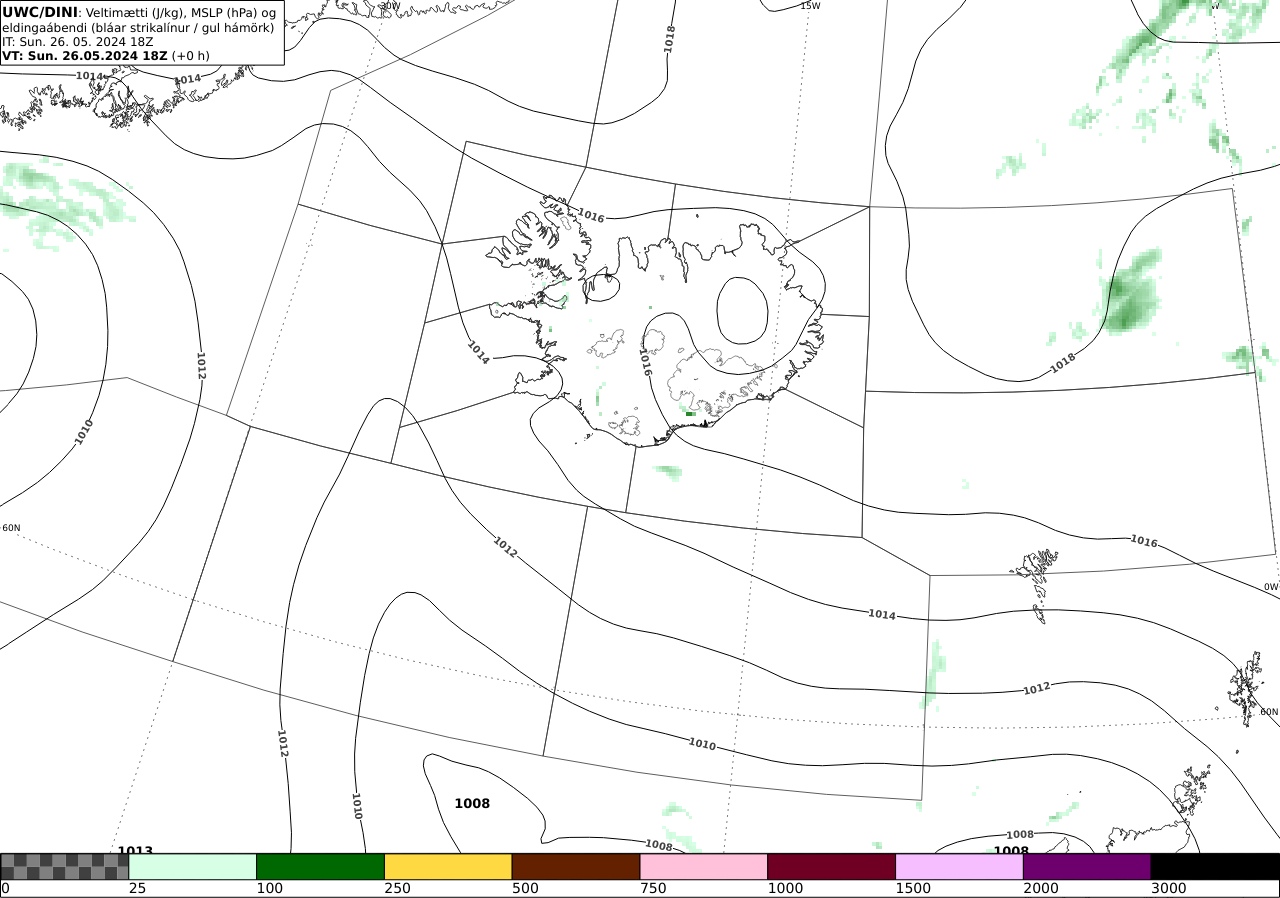
Task: Click the 'IT: Sun. 26. 05. 2024 18Z' line
Action: [x=77, y=42]
